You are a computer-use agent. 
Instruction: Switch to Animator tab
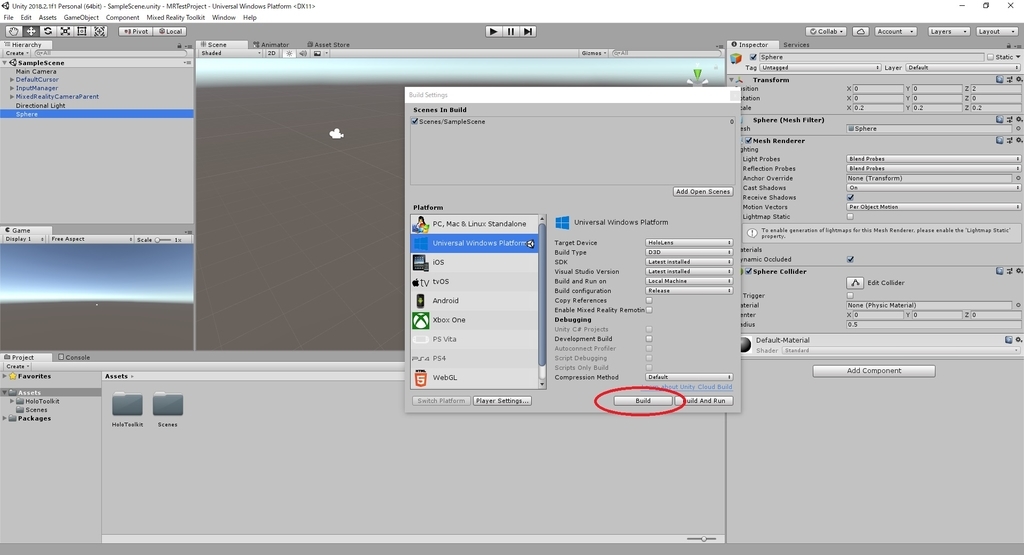coord(271,45)
